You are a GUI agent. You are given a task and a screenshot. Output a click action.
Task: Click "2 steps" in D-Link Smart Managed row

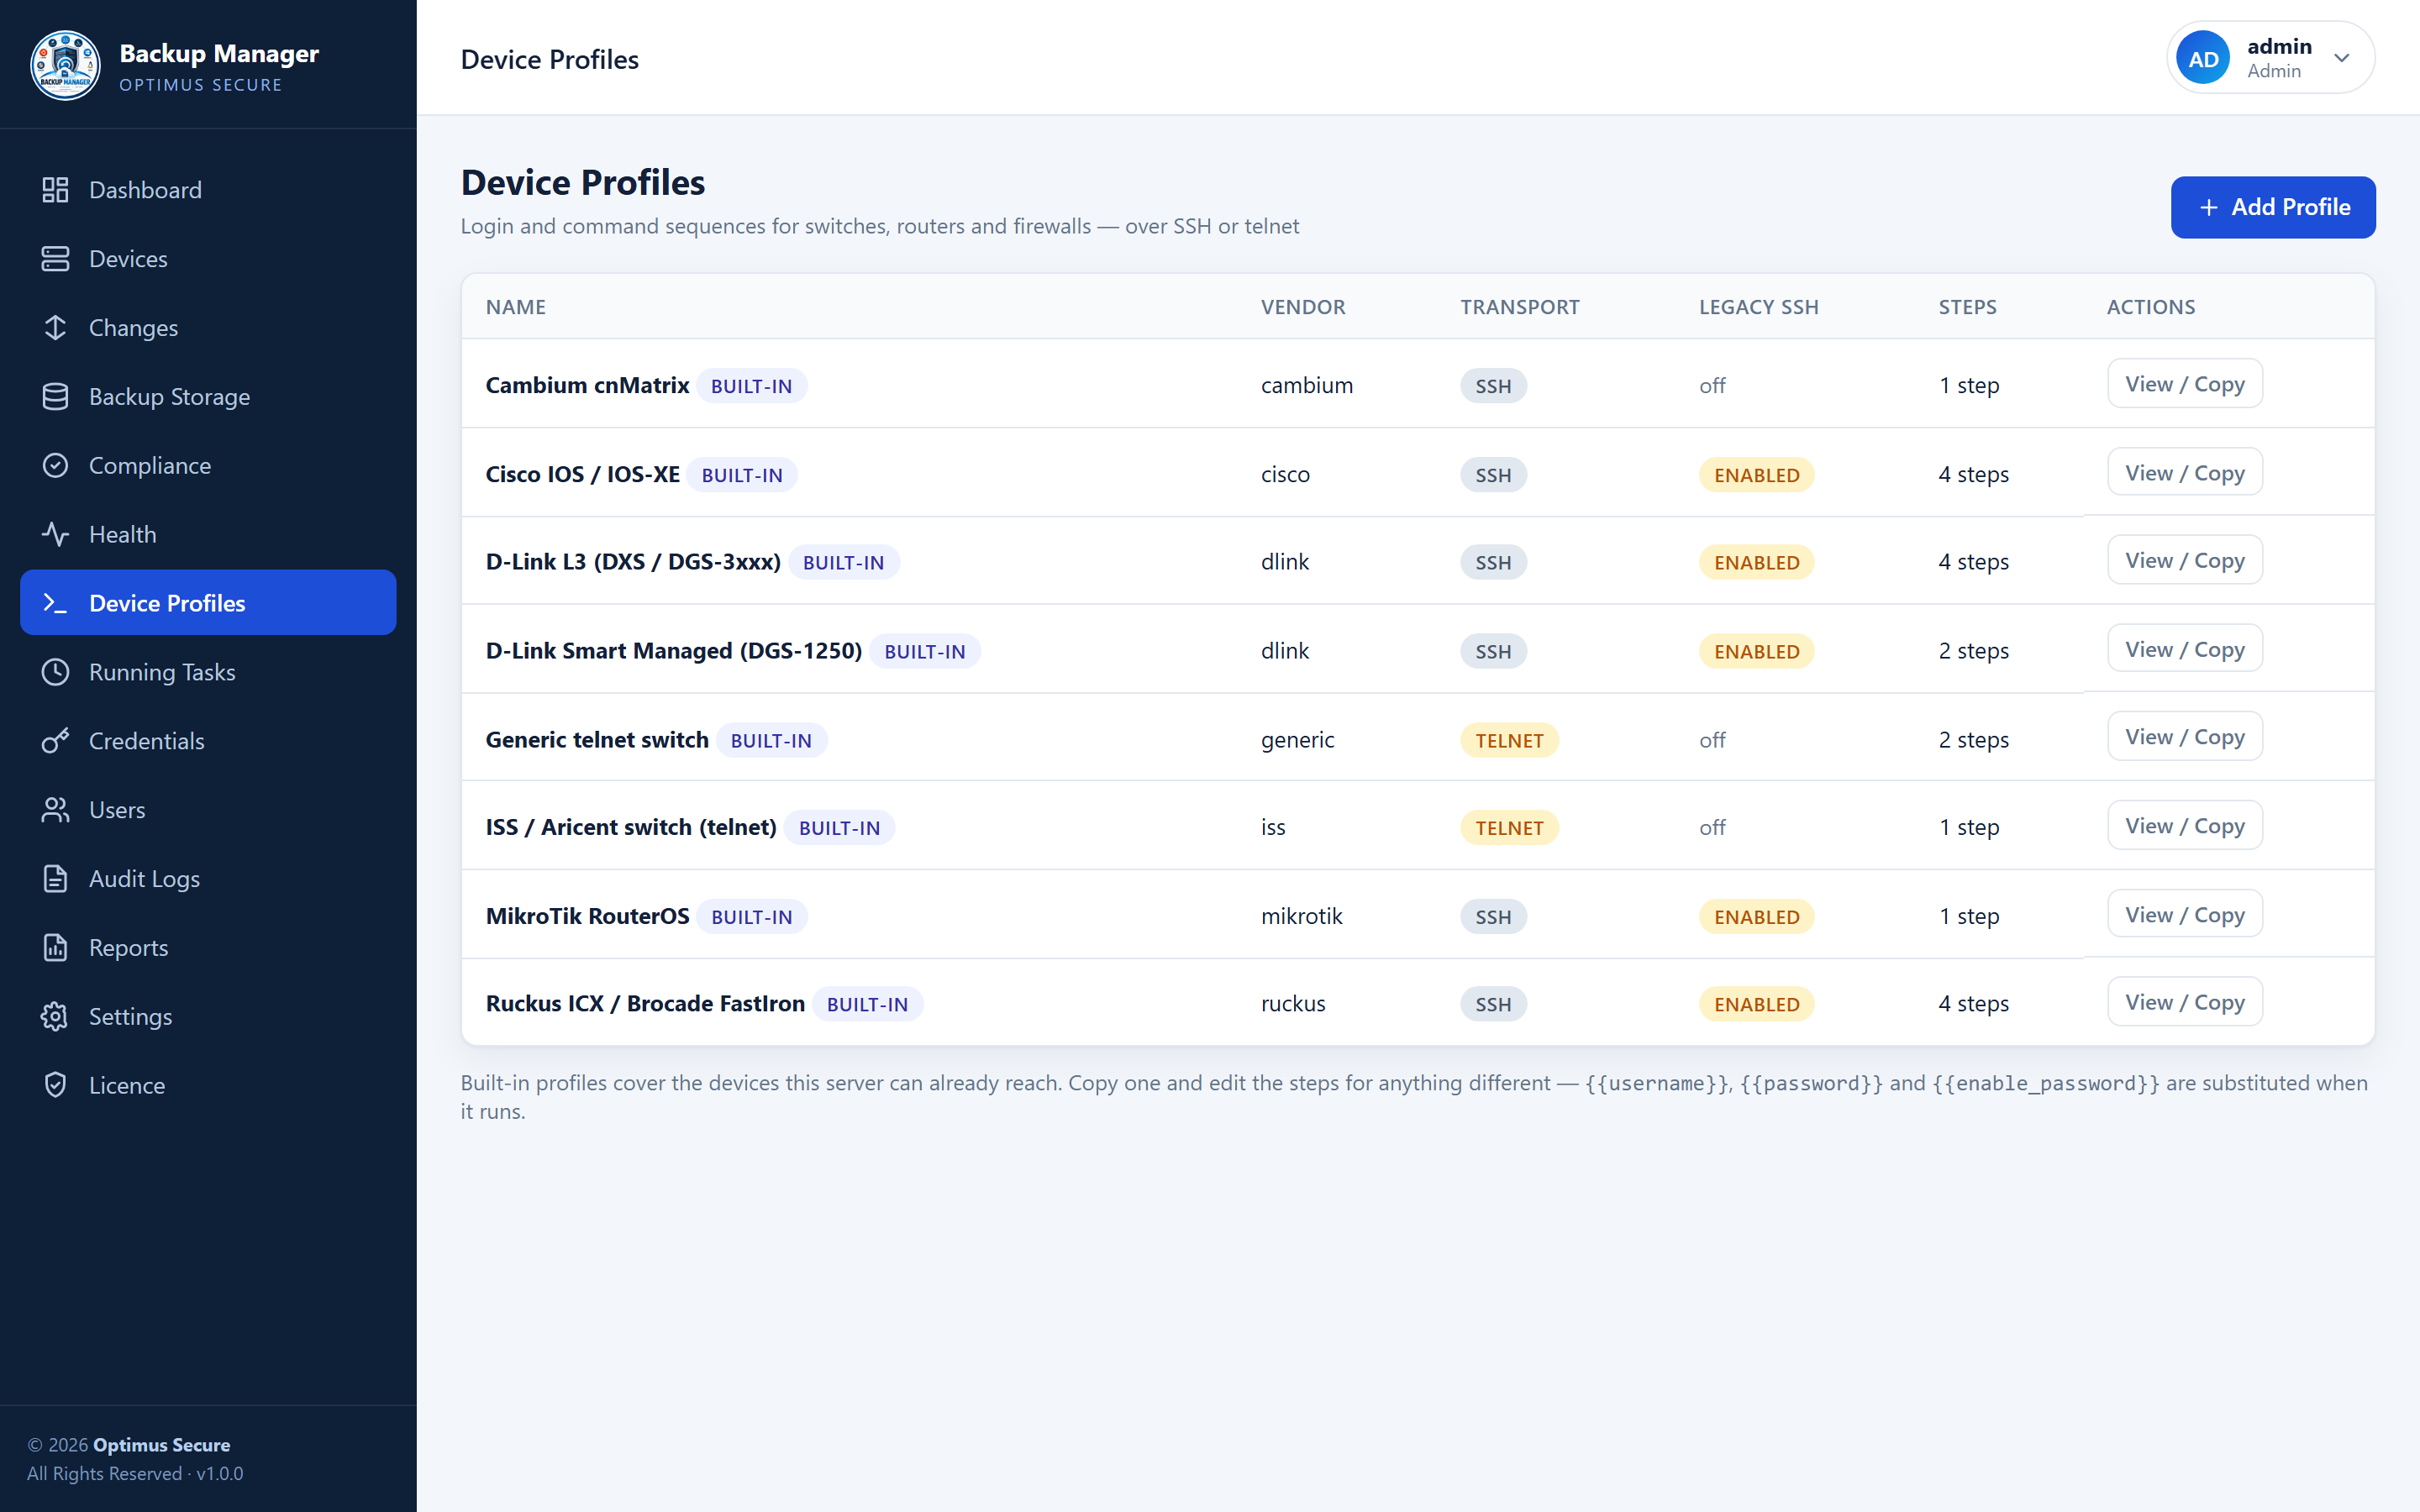[1973, 651]
